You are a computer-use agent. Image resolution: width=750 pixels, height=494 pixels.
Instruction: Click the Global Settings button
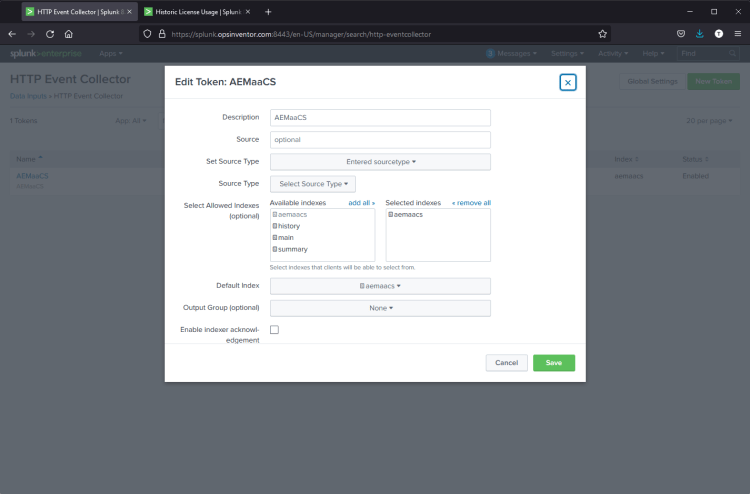[652, 81]
